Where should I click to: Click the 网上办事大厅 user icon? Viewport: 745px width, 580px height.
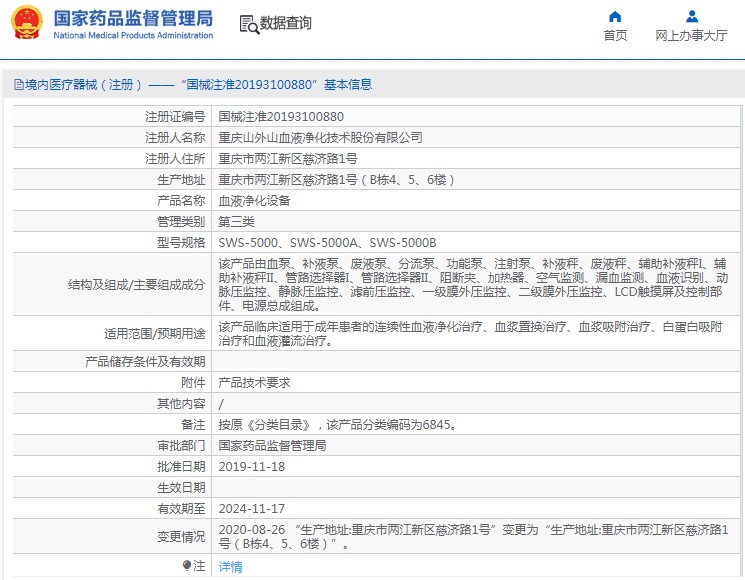click(691, 16)
